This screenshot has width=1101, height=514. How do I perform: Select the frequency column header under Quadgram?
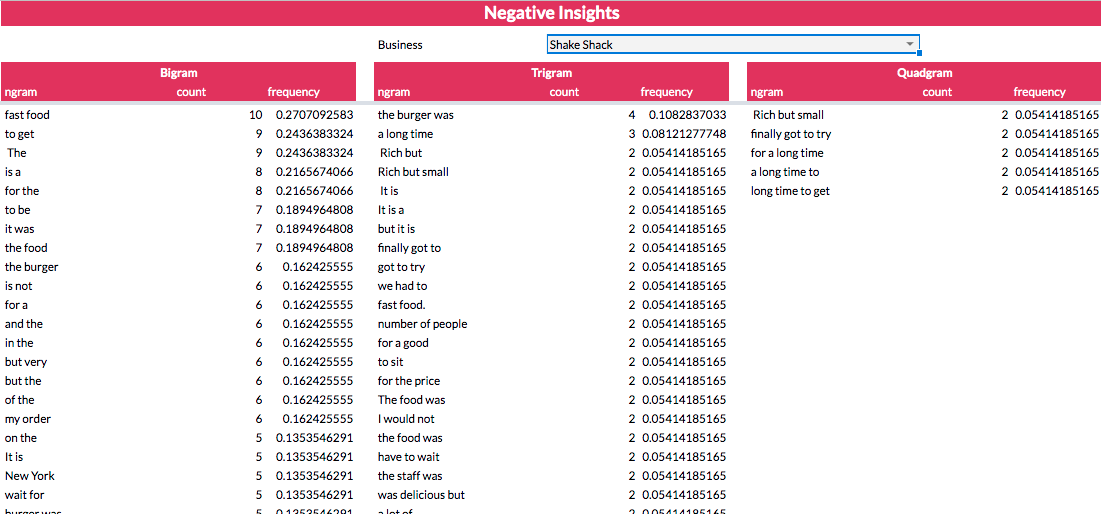pyautogui.click(x=1039, y=92)
